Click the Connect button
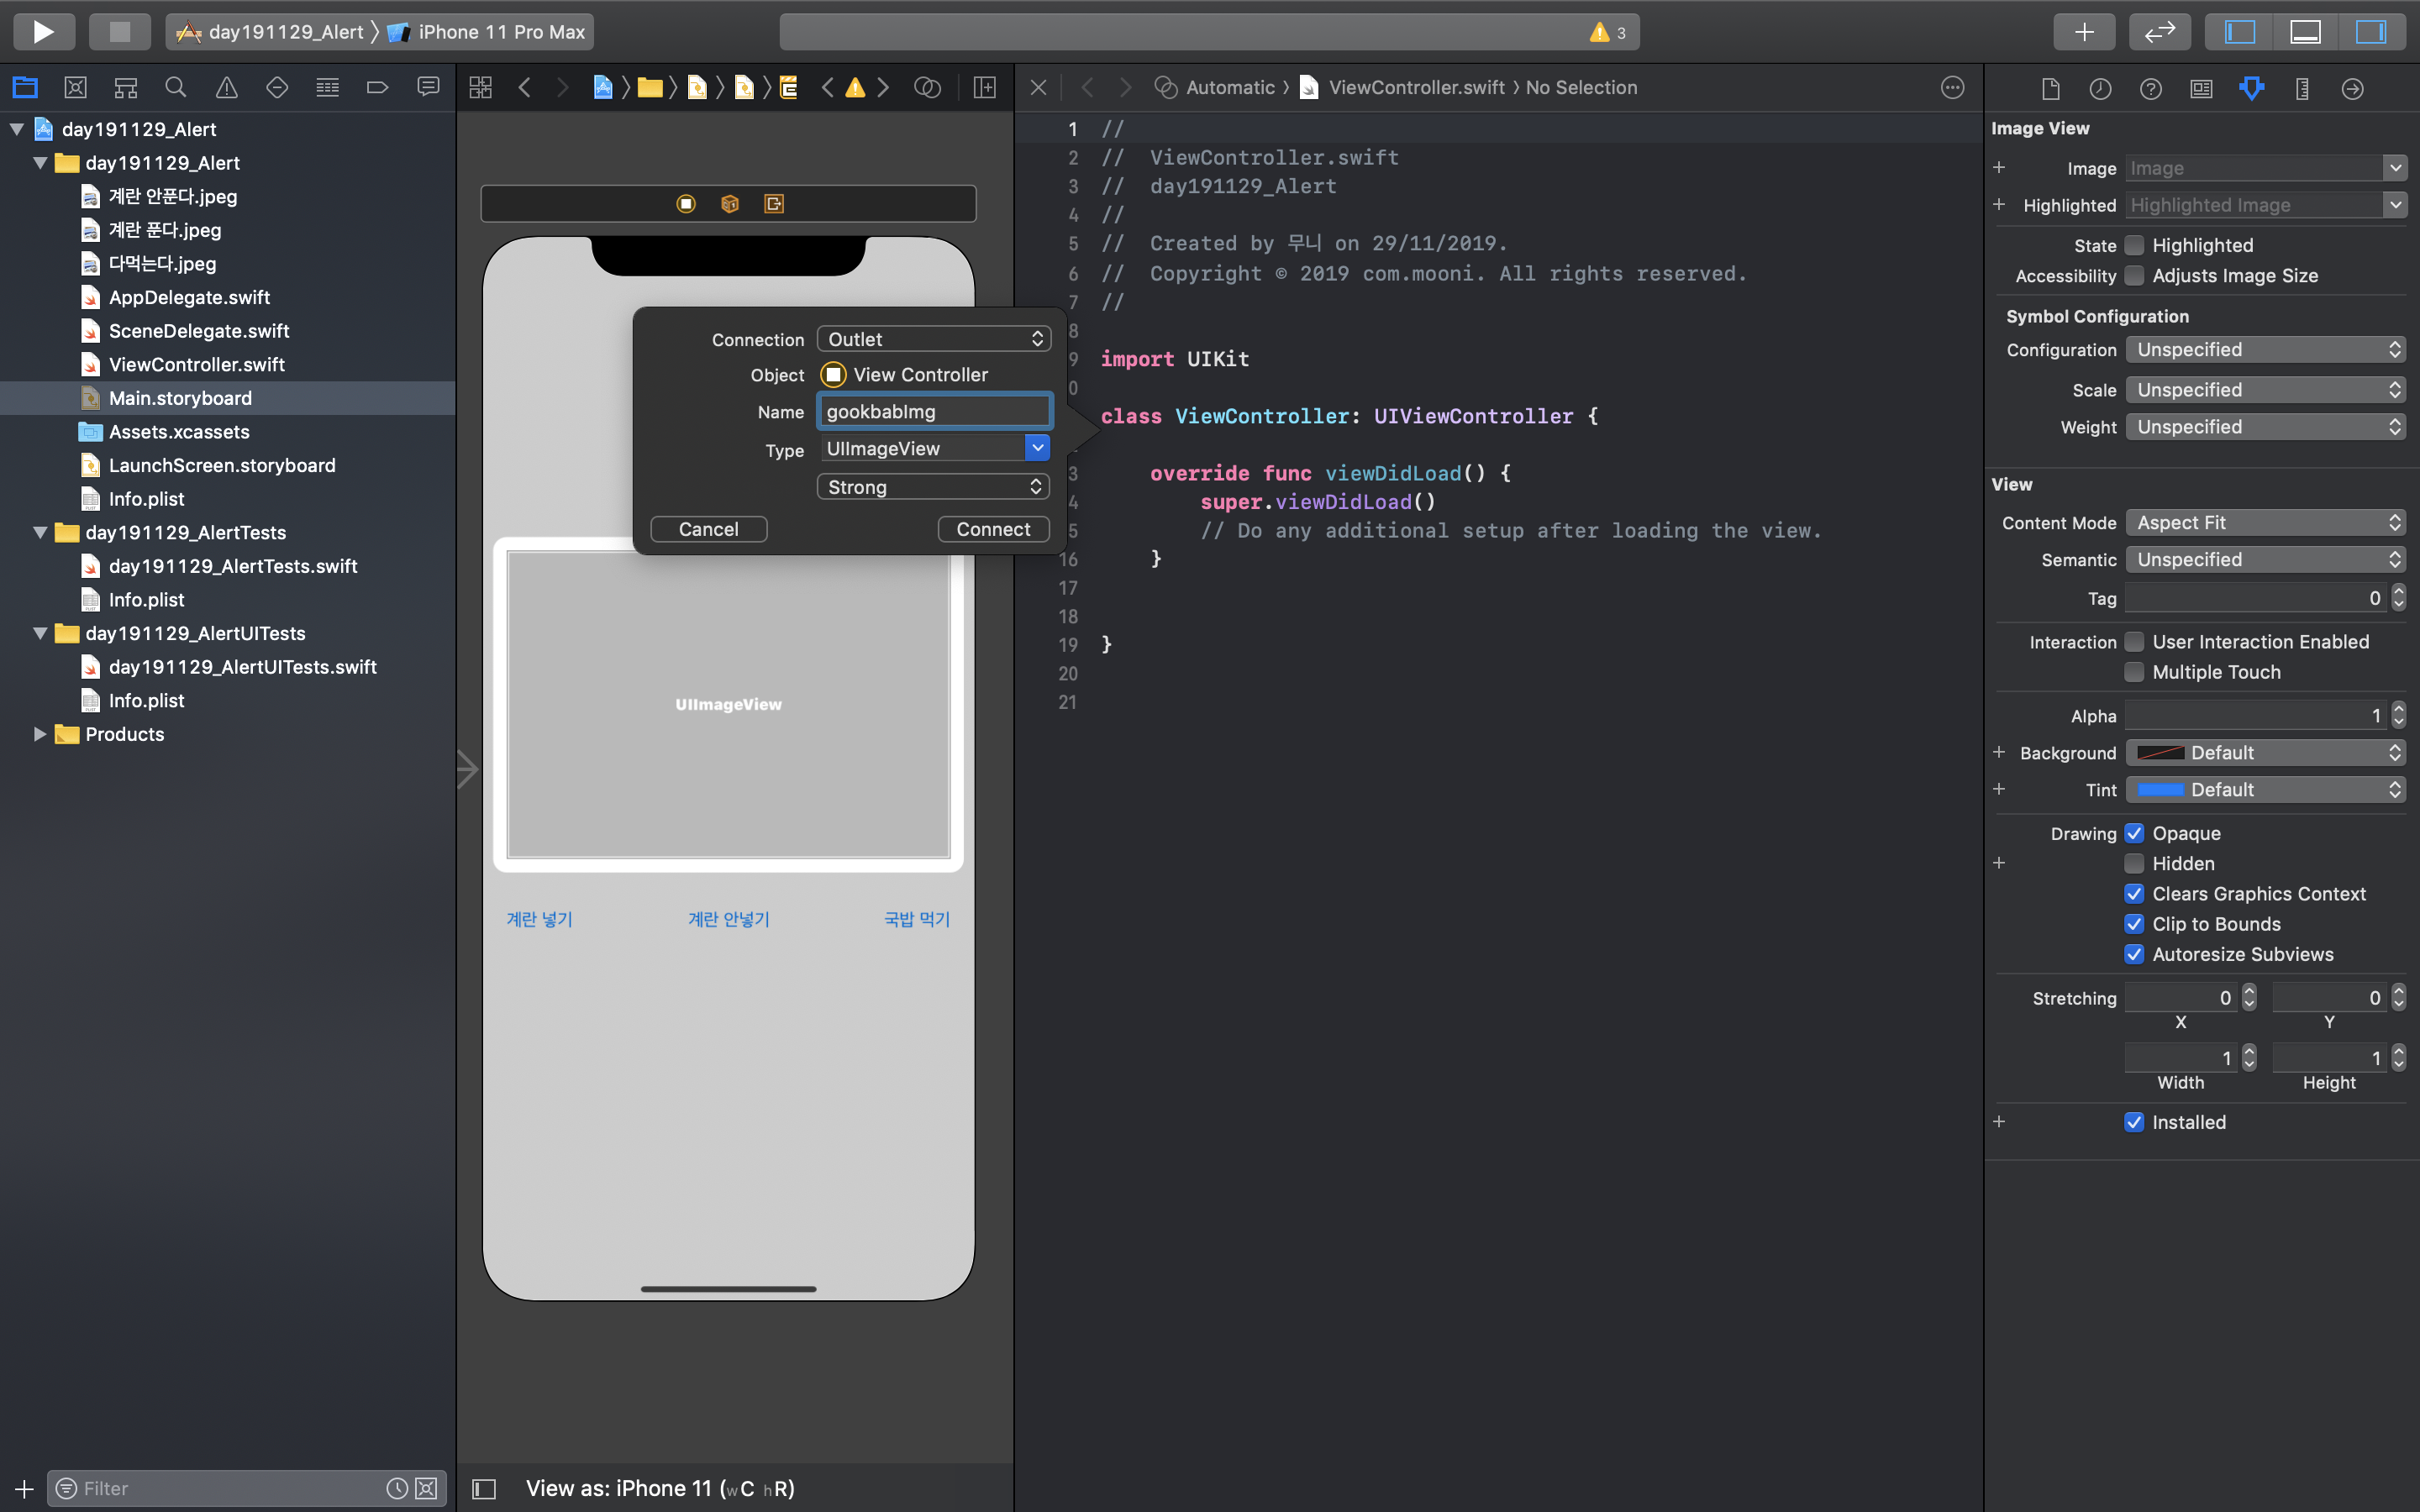Viewport: 2420px width, 1512px height. (x=992, y=529)
